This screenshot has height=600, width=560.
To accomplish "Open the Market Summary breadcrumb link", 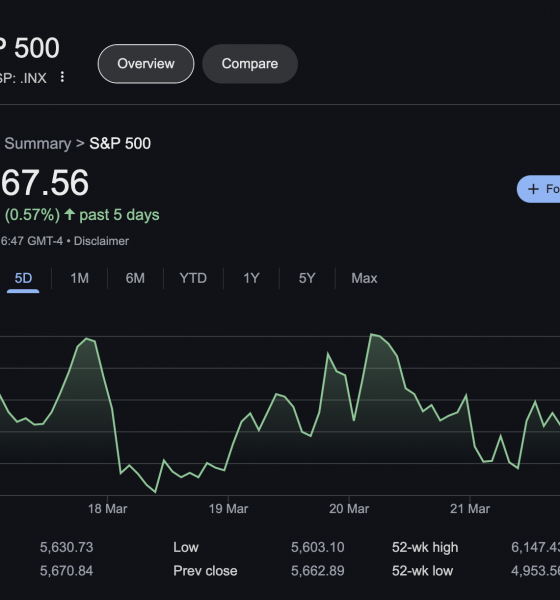I will click(37, 143).
